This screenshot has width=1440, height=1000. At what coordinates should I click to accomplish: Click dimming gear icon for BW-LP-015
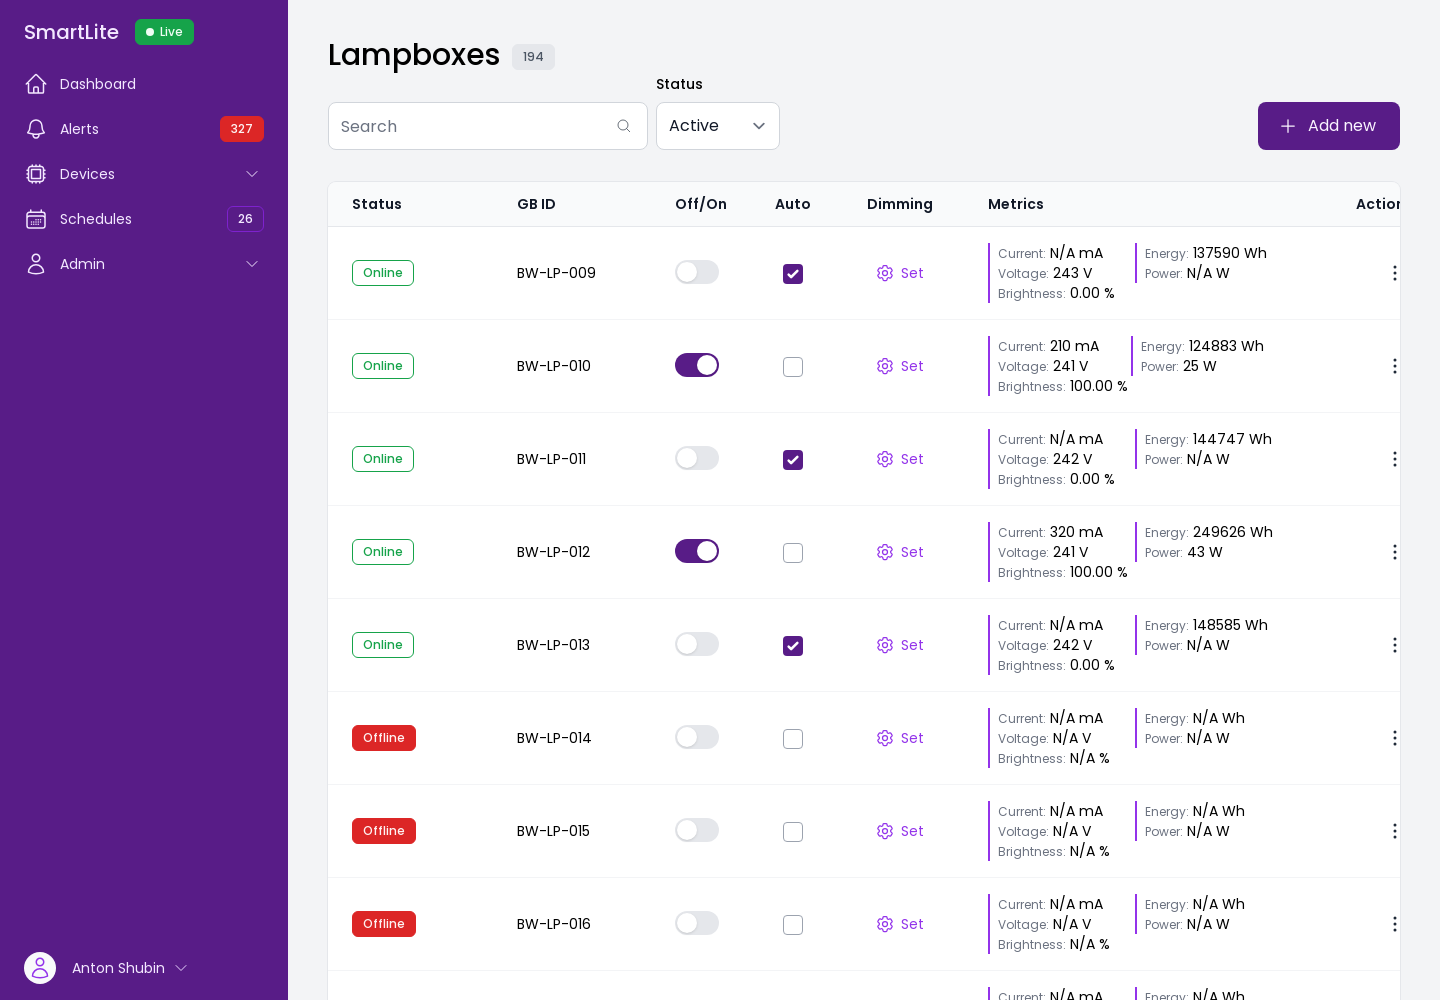point(885,831)
